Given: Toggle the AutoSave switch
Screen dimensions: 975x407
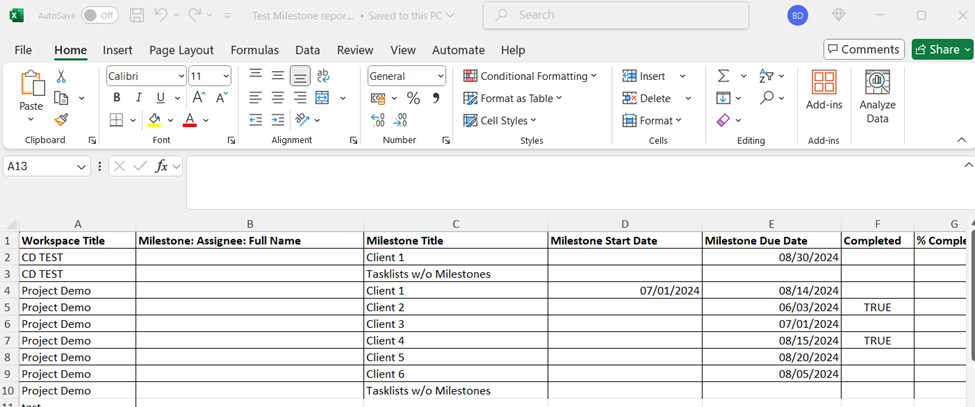Looking at the screenshot, I should coord(99,15).
